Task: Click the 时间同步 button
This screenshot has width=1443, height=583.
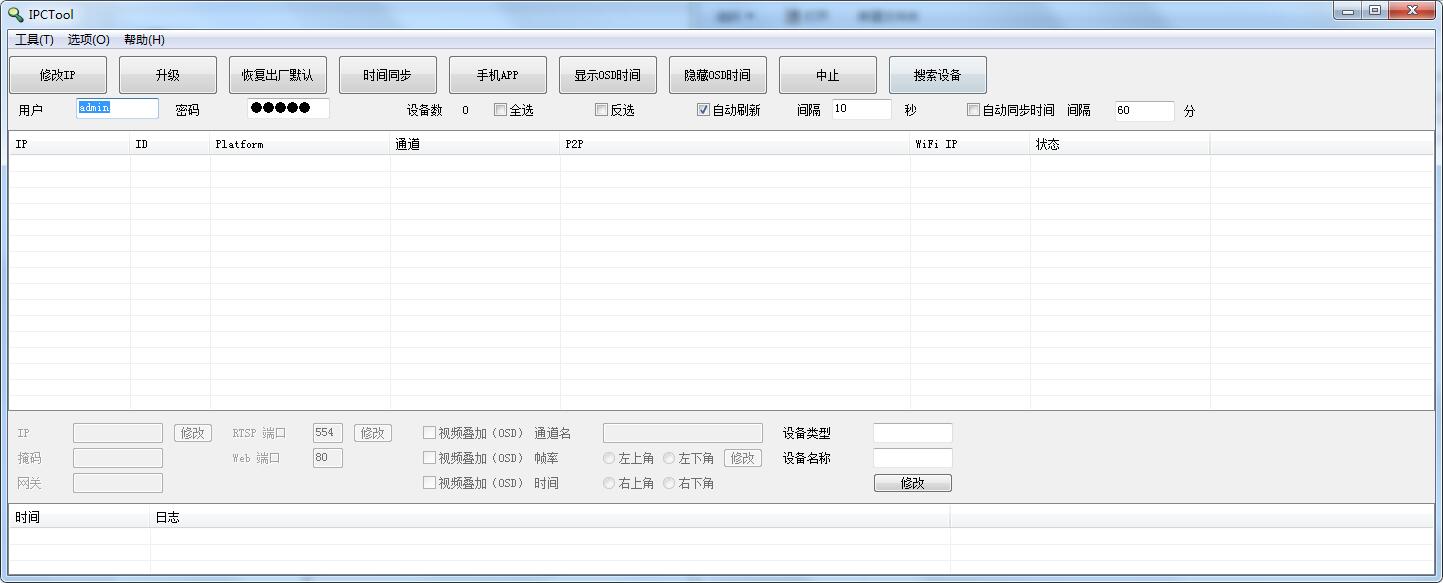Action: click(388, 75)
